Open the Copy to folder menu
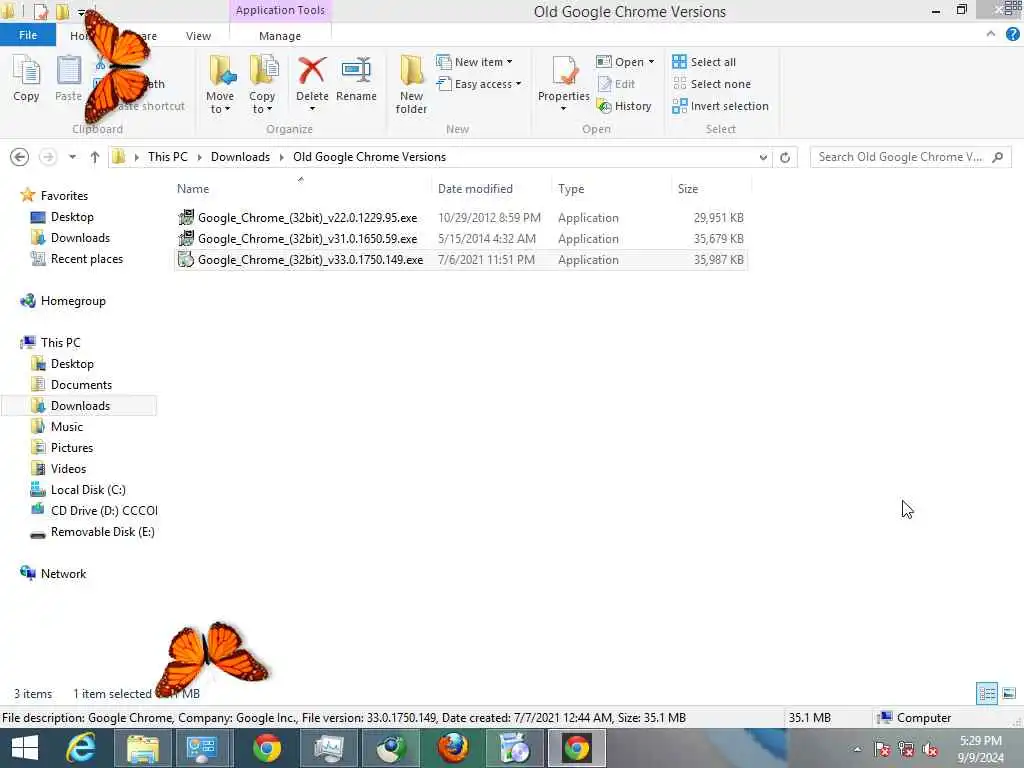Viewport: 1024px width, 768px height. pyautogui.click(x=262, y=85)
